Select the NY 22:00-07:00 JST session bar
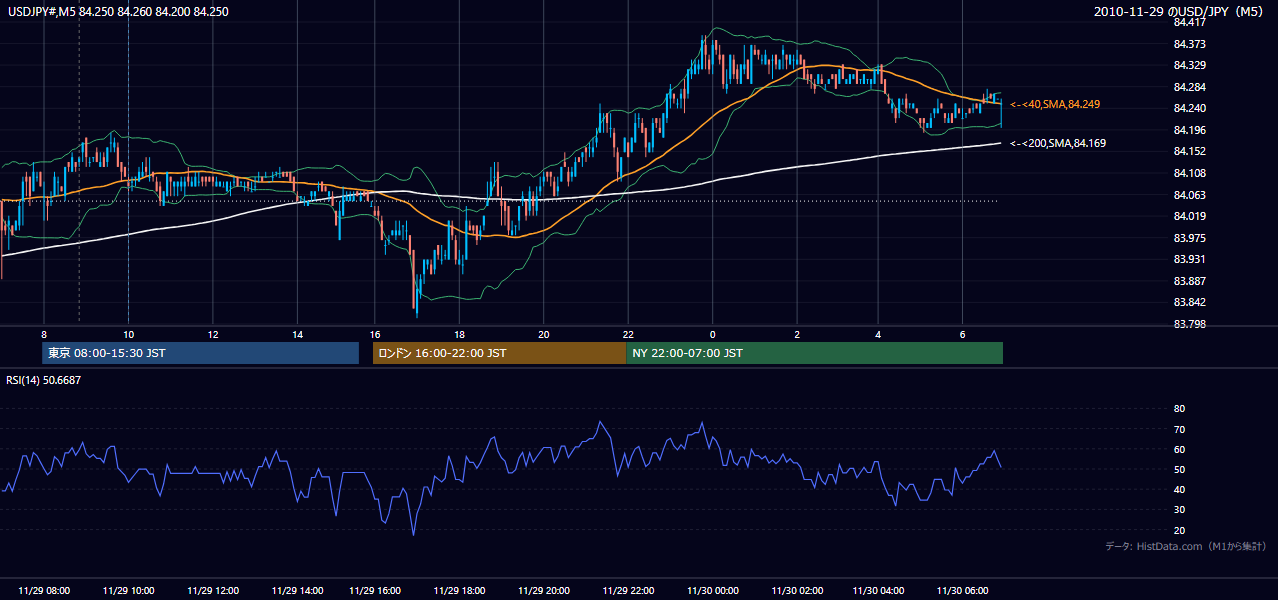The height and width of the screenshot is (600, 1278). coord(814,353)
